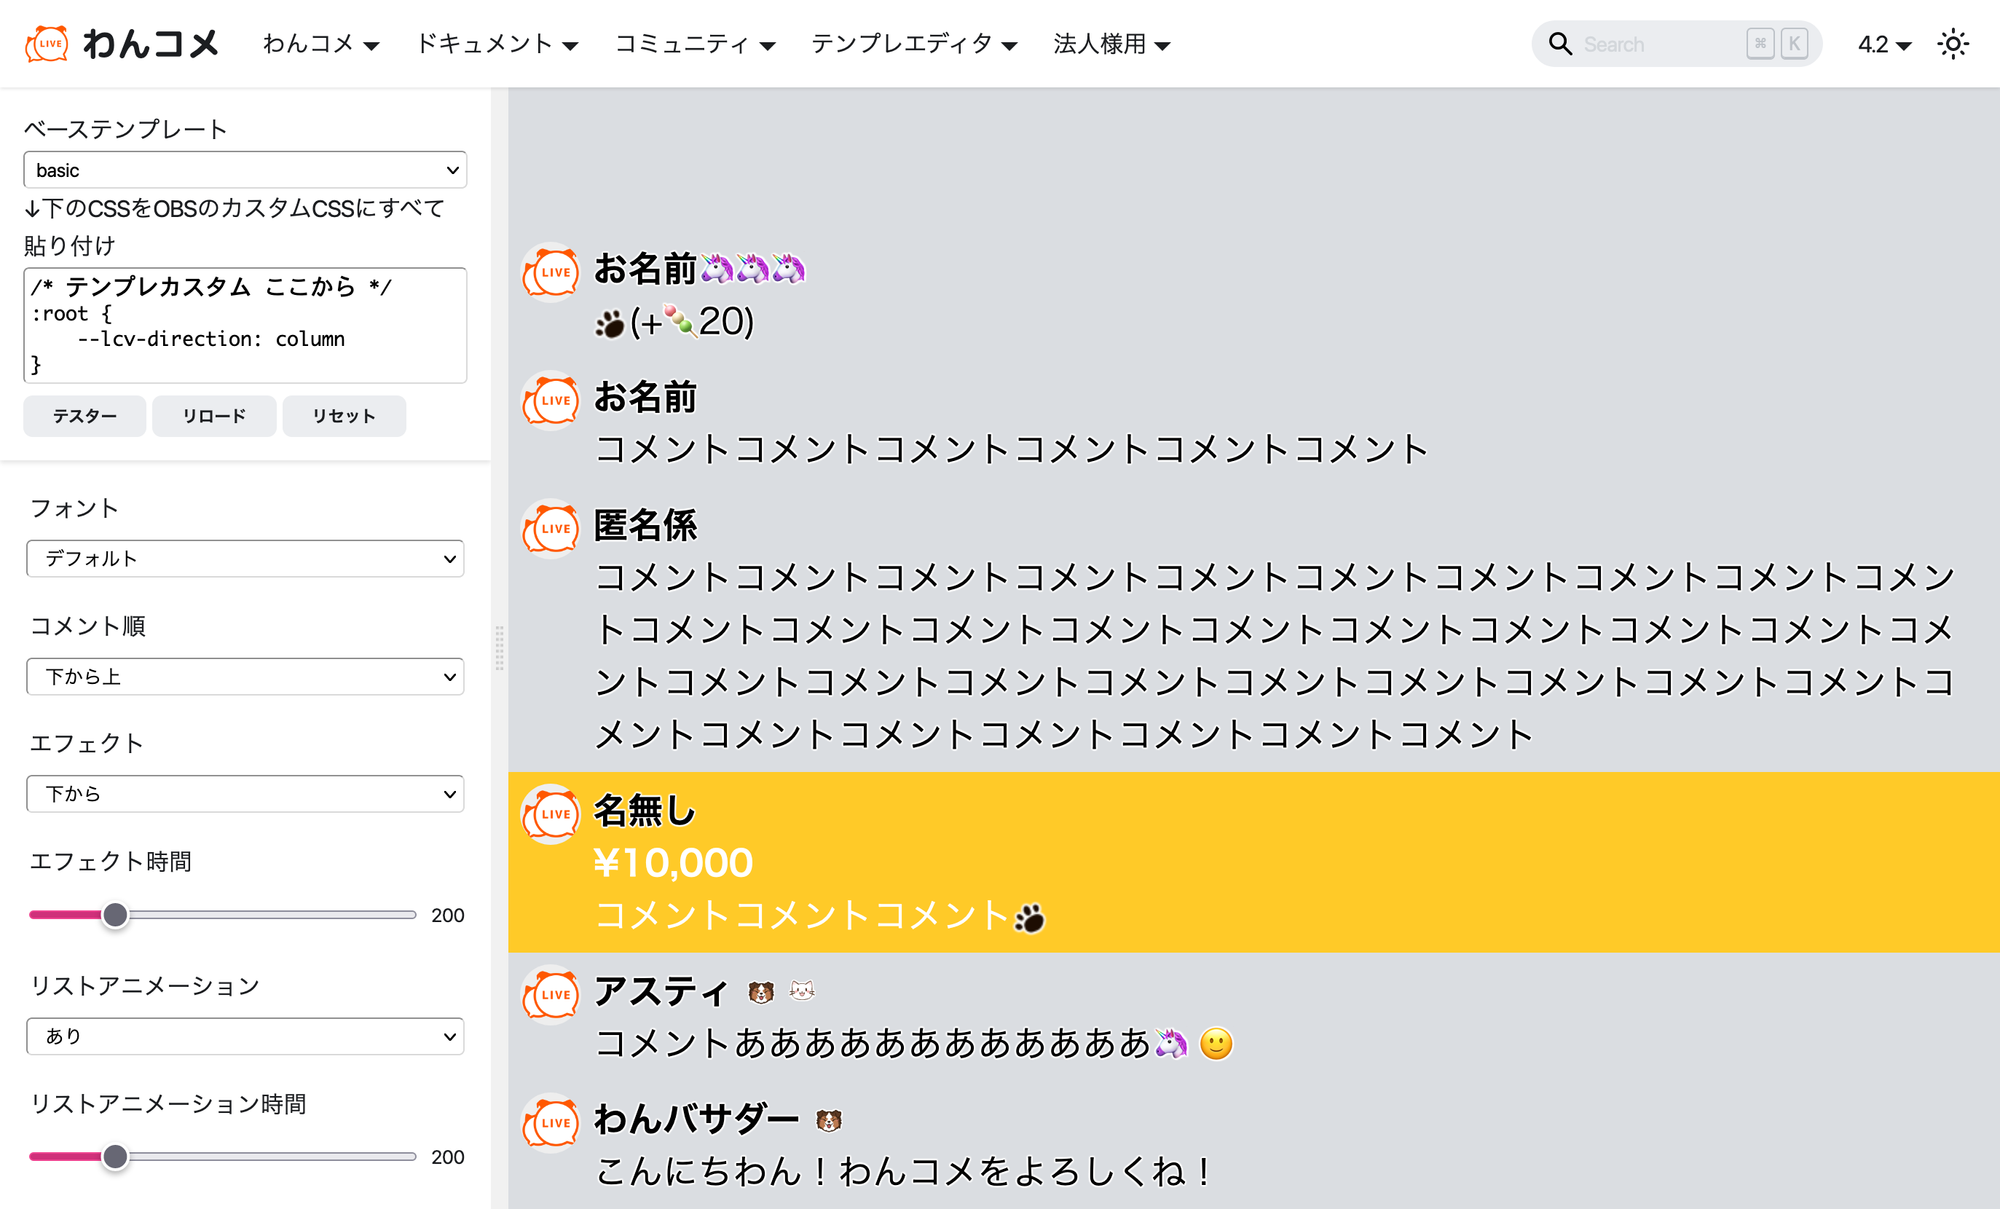Click LIVE avatar icon next to 匿名係
This screenshot has height=1209, width=2000.
point(551,528)
